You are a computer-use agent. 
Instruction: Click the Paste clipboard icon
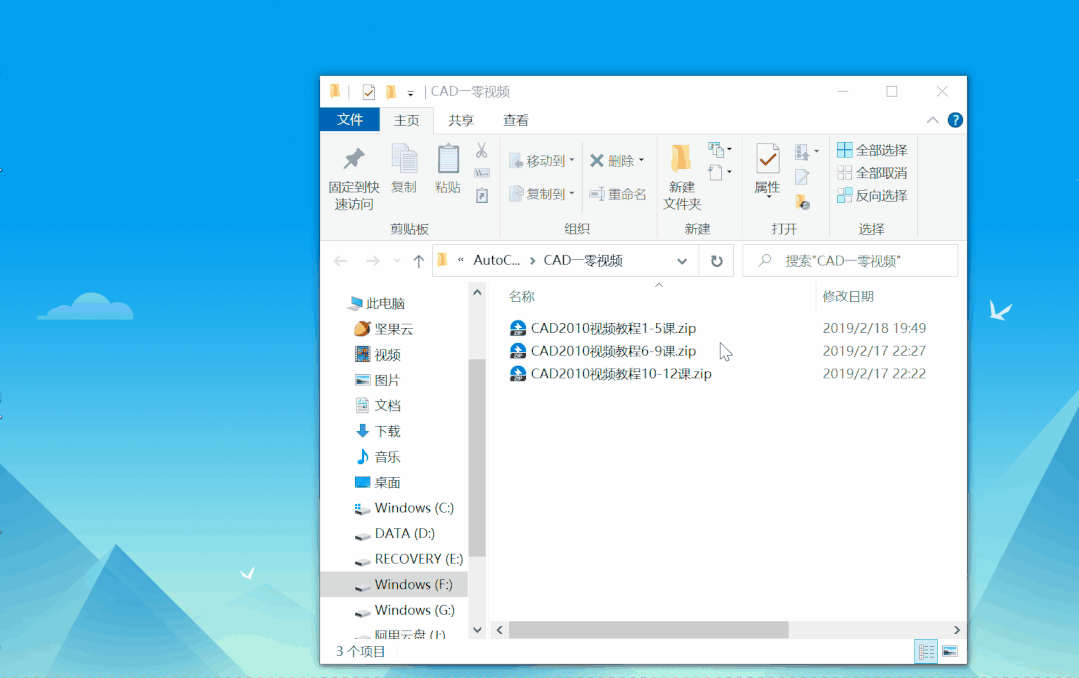click(448, 159)
